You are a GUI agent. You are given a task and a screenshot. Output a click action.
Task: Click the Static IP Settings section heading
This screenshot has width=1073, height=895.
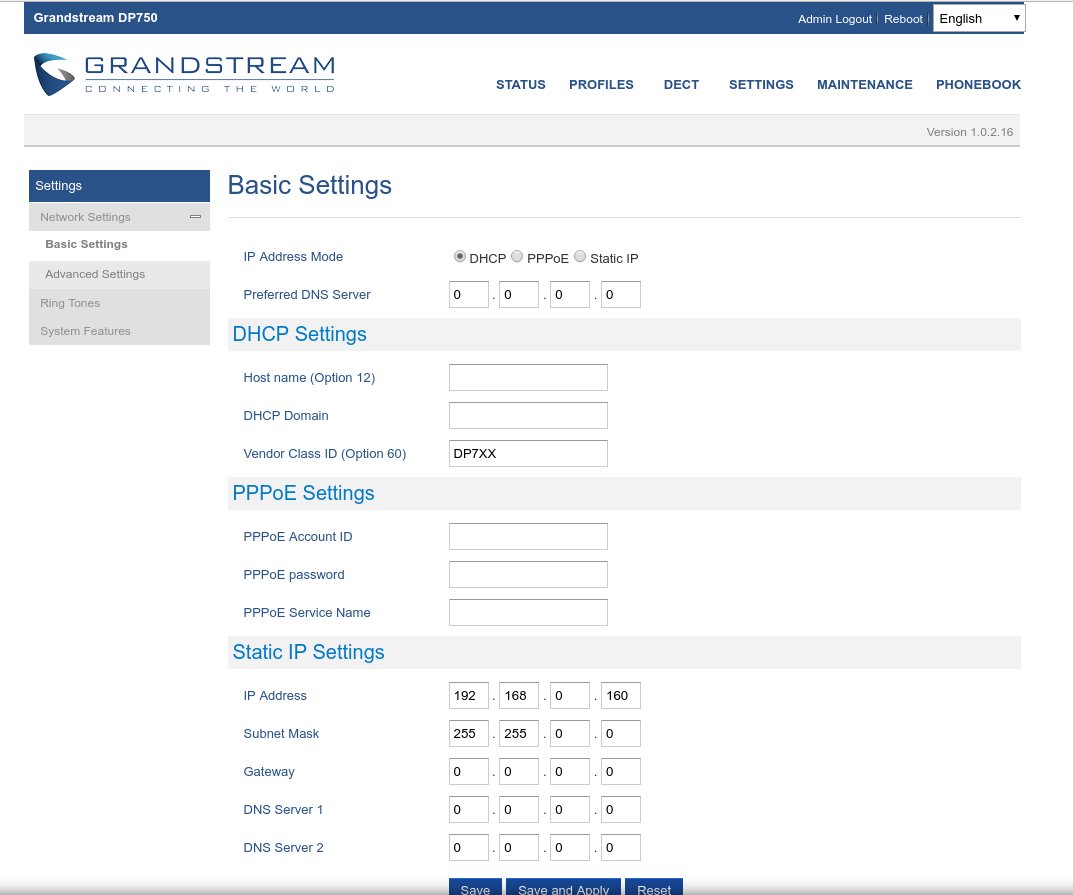(x=309, y=652)
